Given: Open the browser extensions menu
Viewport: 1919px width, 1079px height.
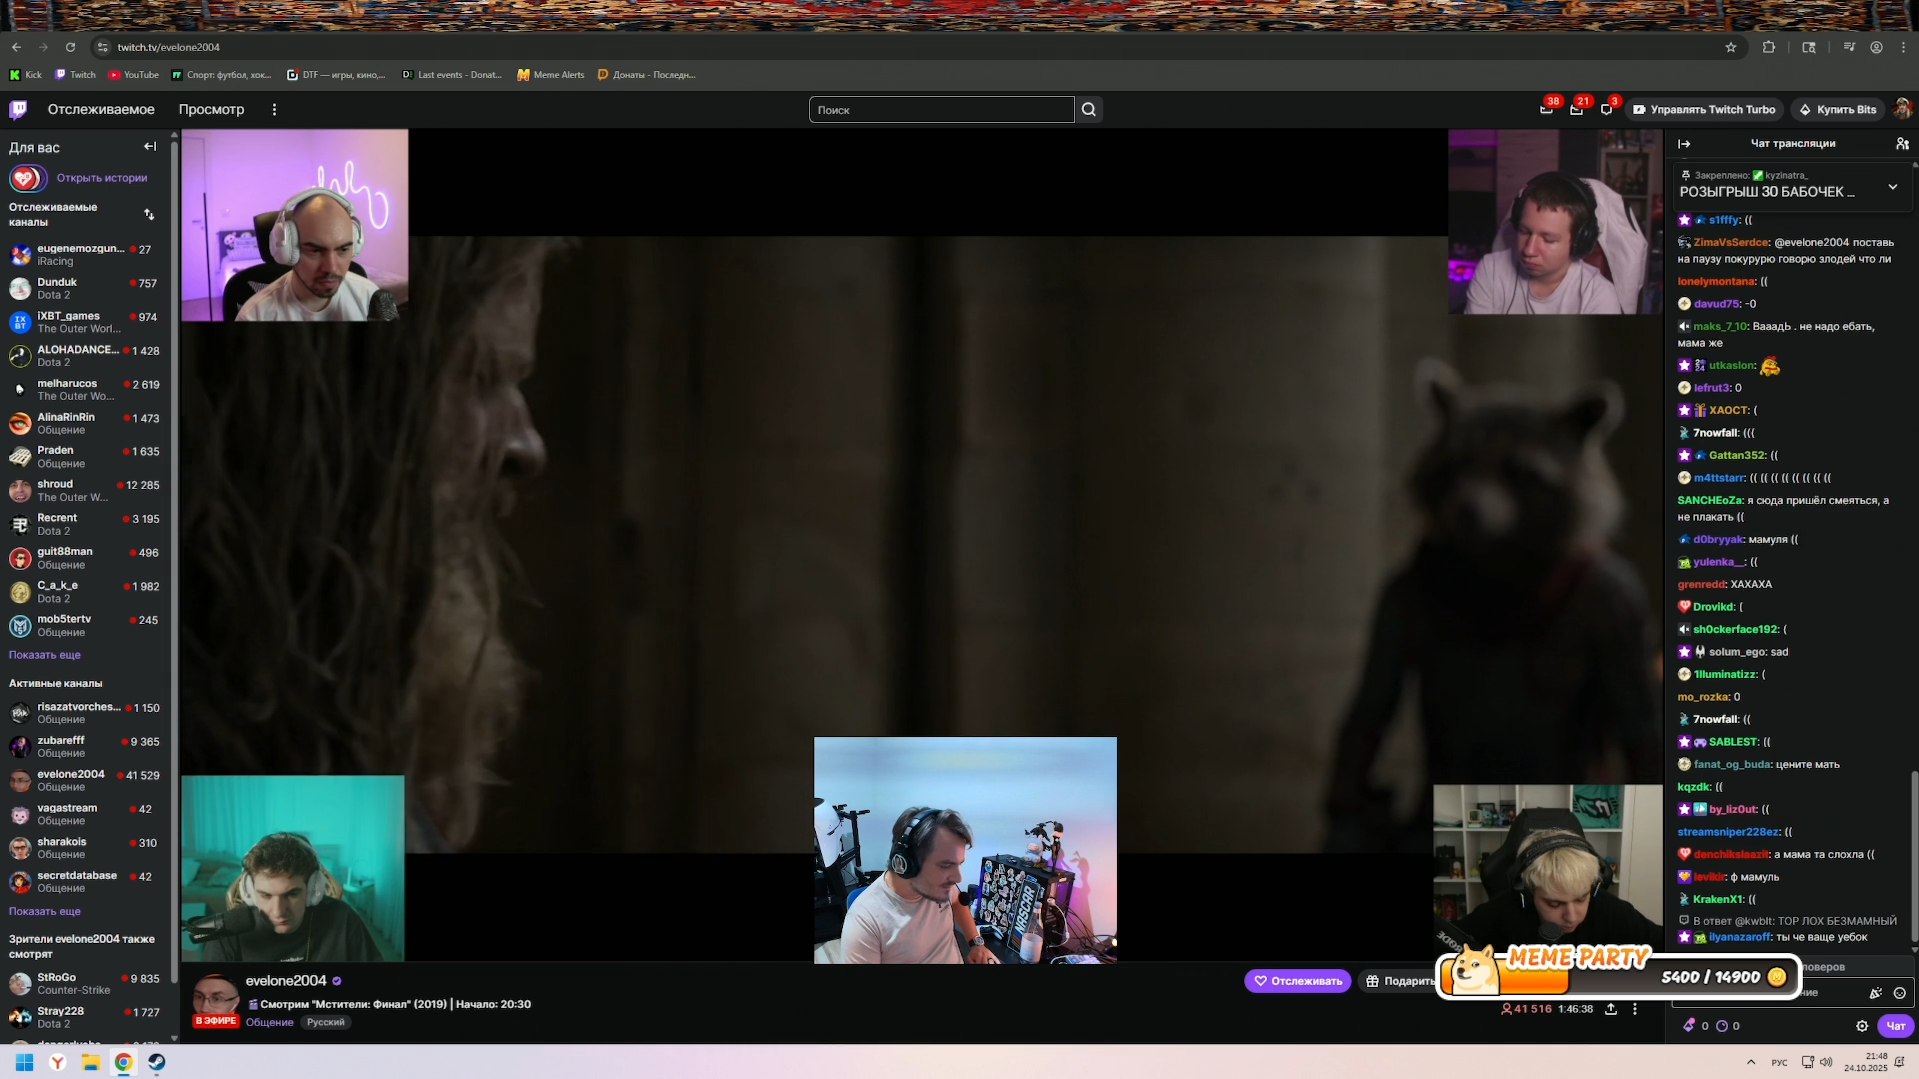Looking at the screenshot, I should pos(1769,47).
